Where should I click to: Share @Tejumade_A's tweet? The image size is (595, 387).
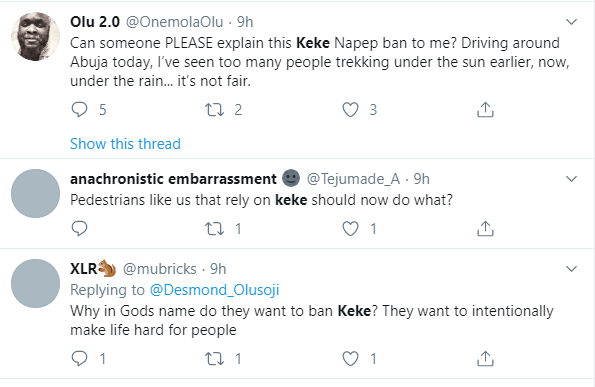pyautogui.click(x=485, y=228)
